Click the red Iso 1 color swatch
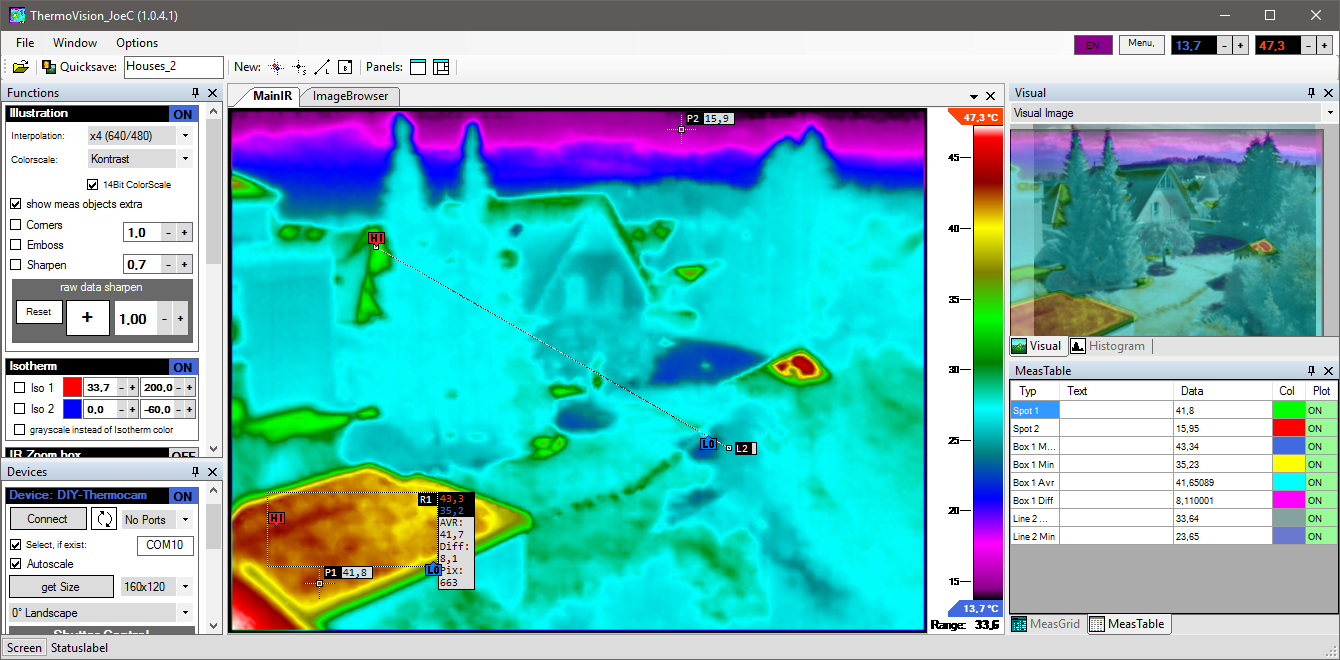 click(72, 387)
